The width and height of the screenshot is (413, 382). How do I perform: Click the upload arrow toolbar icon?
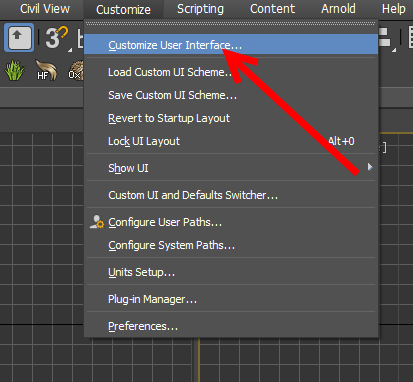point(19,37)
